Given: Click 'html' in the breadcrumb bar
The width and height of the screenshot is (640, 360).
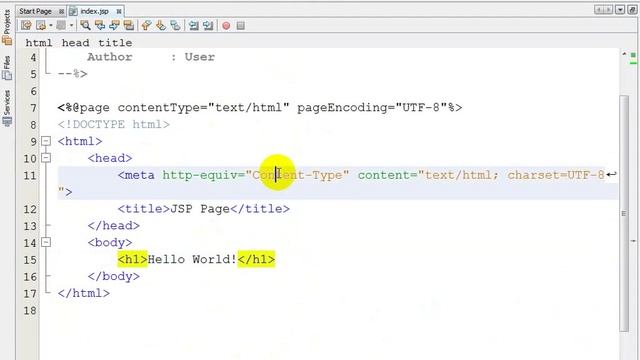Looking at the screenshot, I should click(x=39, y=43).
